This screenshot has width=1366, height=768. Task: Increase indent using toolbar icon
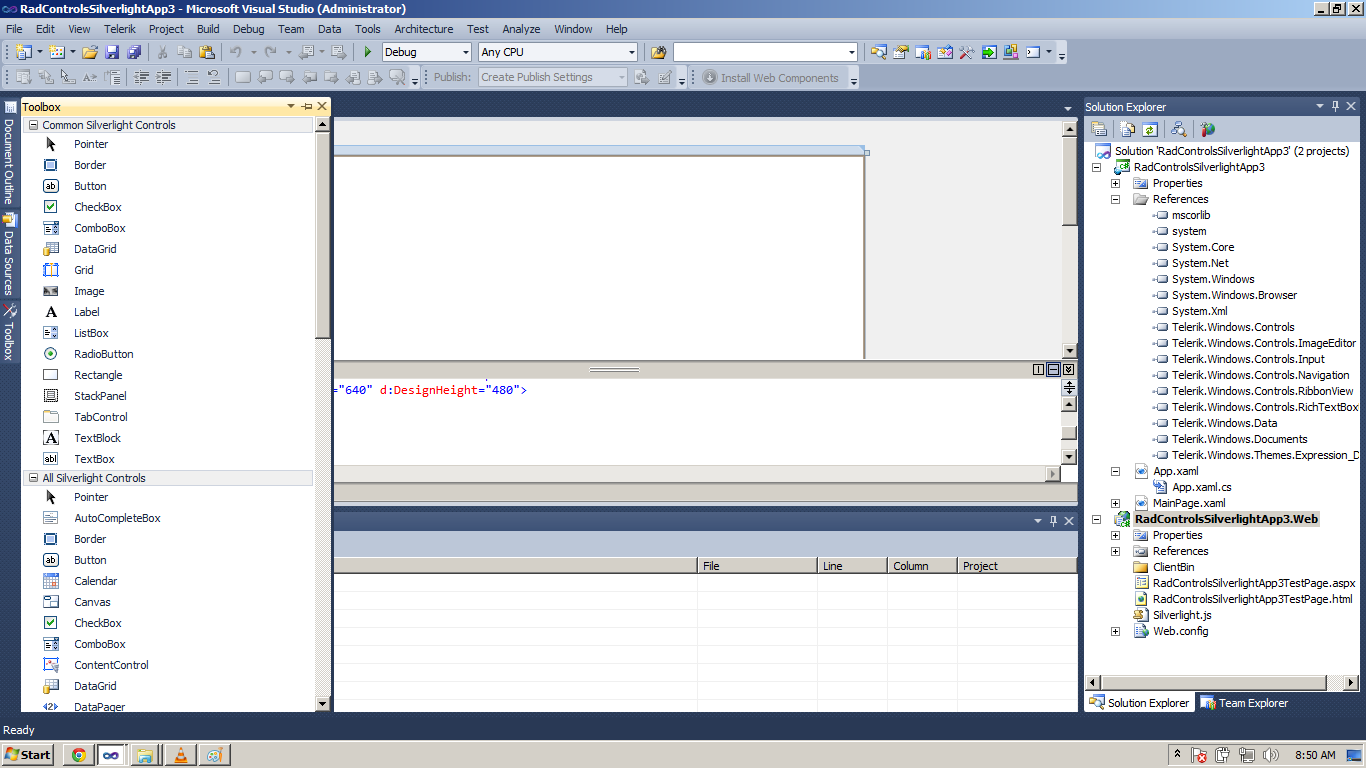[164, 77]
